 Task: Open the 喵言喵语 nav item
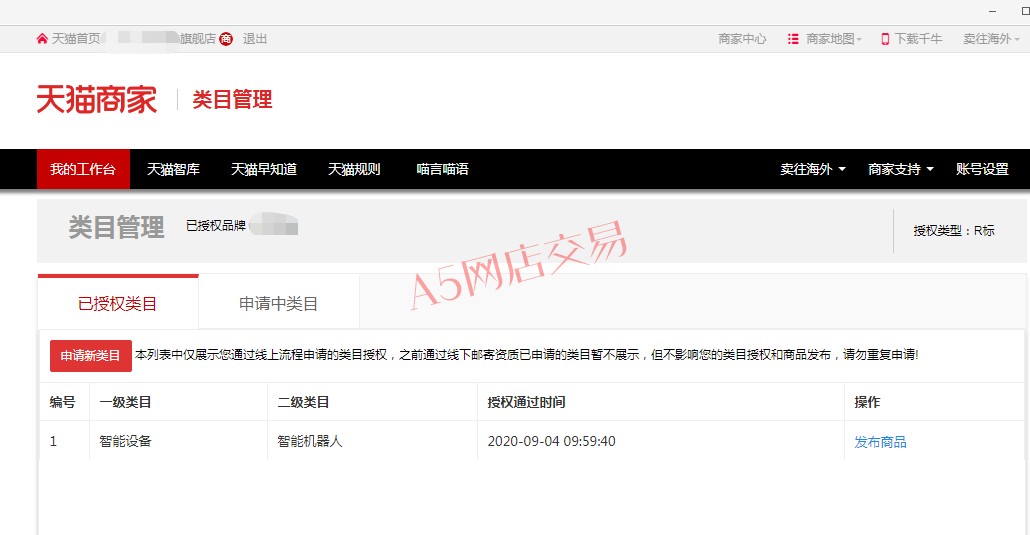[443, 169]
